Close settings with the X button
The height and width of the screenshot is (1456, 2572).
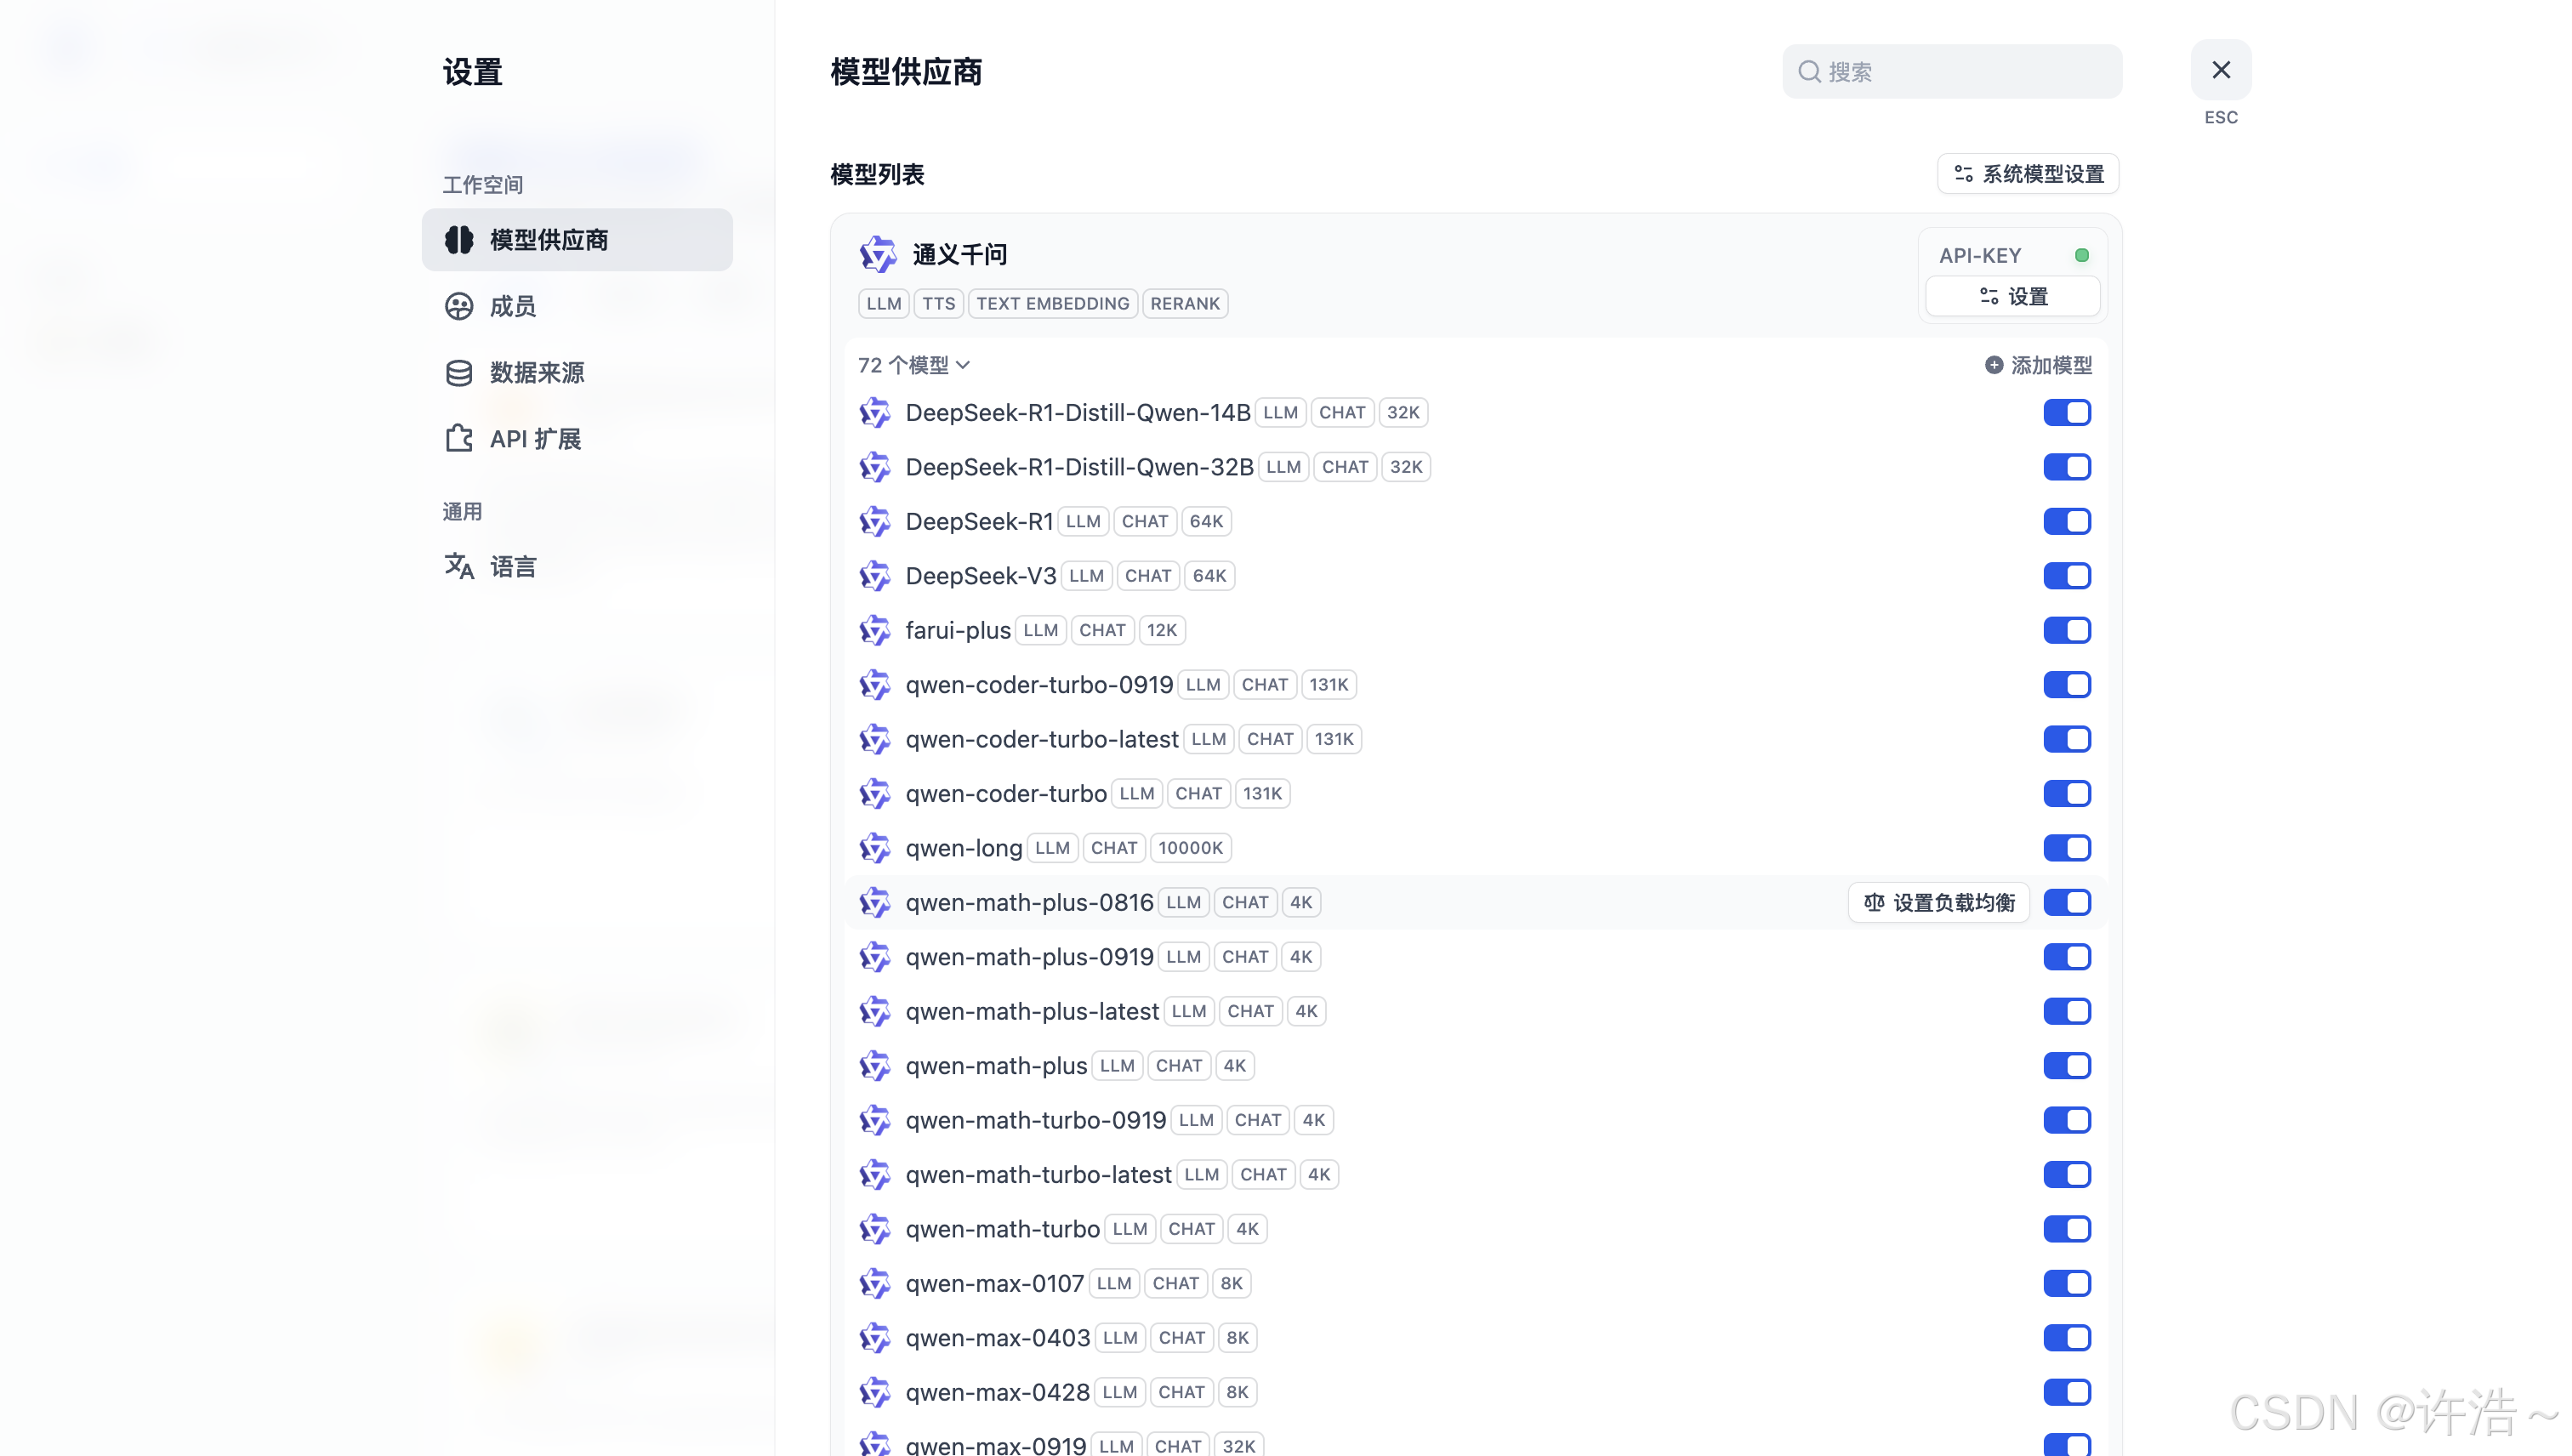[2220, 70]
